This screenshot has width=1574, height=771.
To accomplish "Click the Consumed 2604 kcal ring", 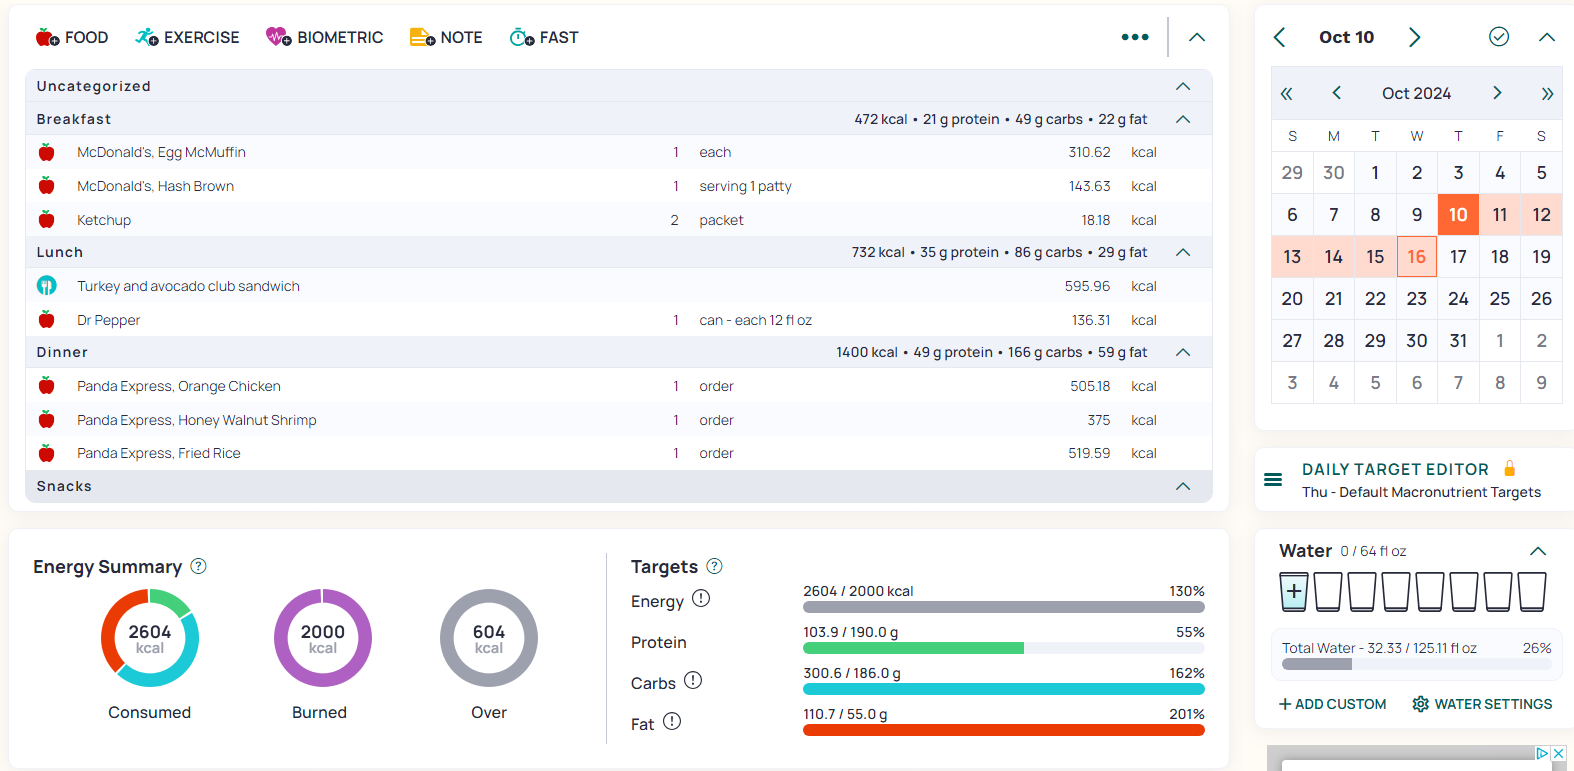I will [150, 638].
